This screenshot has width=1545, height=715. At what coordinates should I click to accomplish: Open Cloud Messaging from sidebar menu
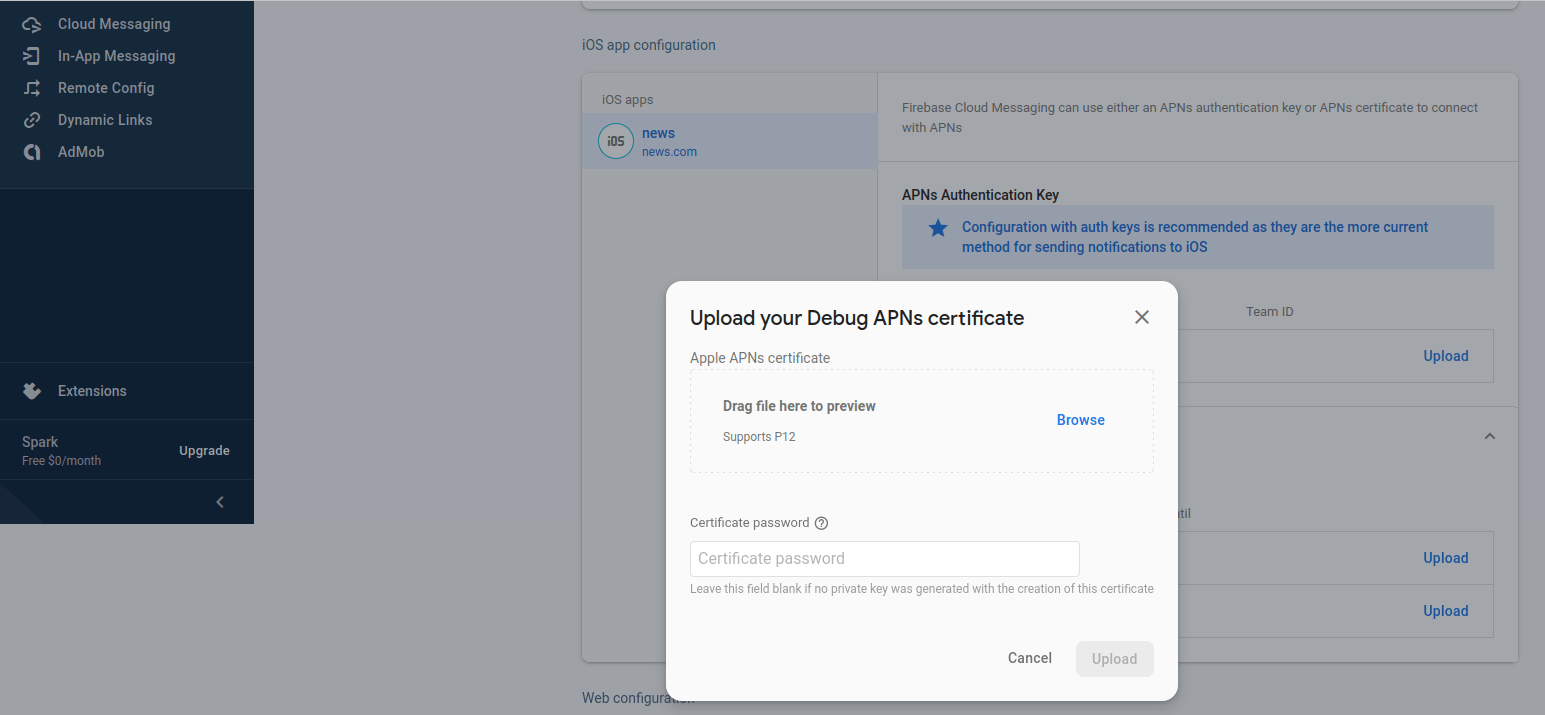tap(114, 24)
